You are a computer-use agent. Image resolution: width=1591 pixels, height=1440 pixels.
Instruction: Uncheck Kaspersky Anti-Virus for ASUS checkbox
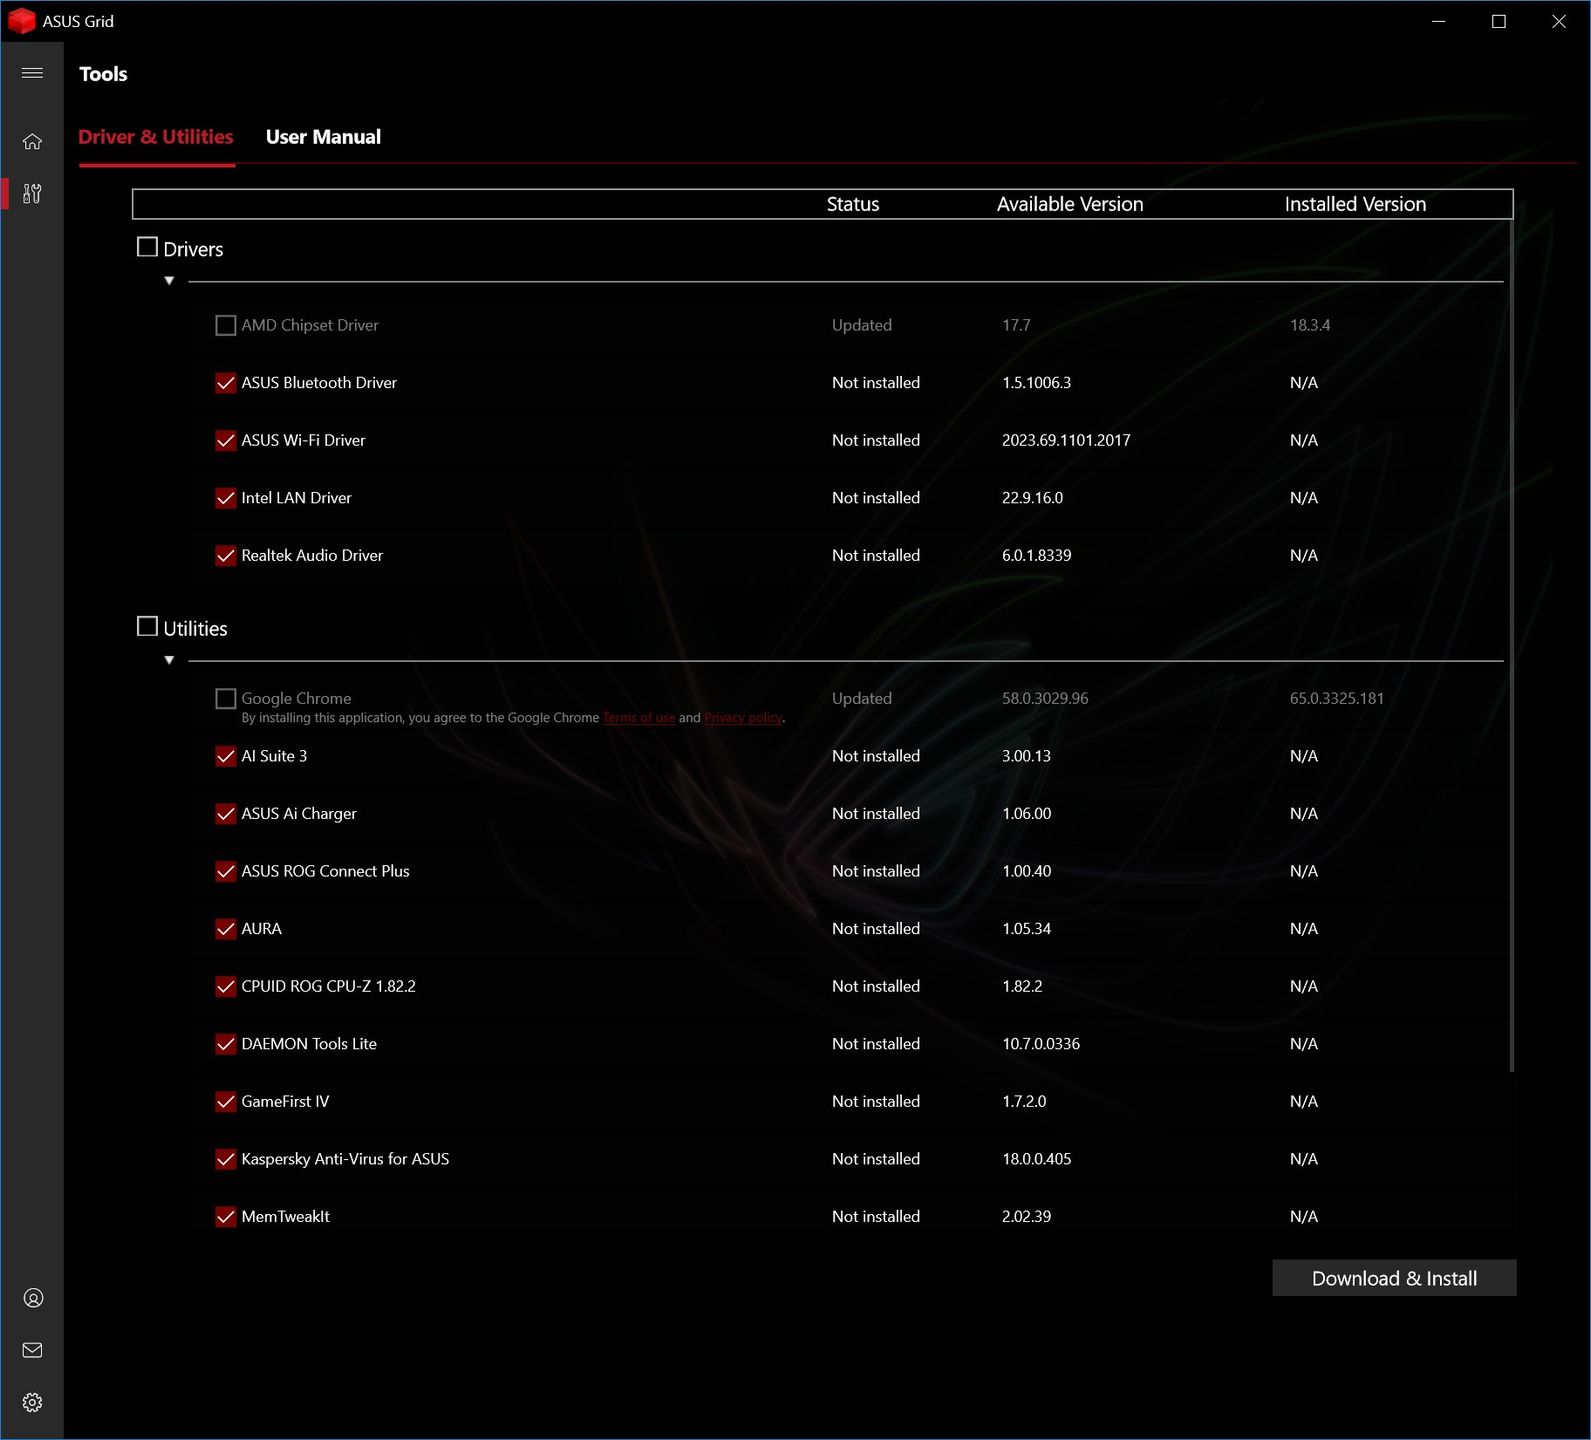[x=226, y=1159]
